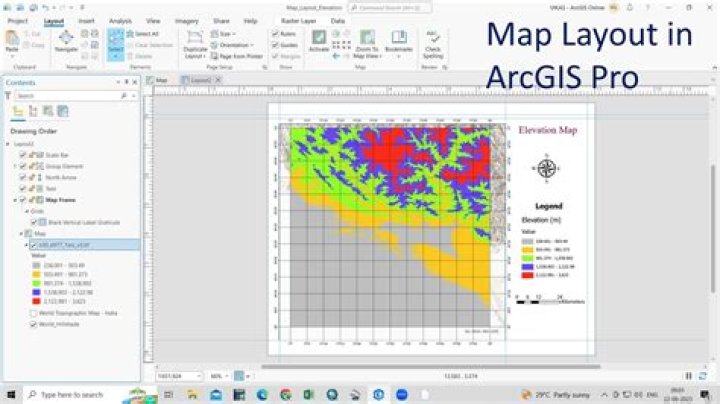Select the third Contents list-by icon
The image size is (720, 404).
(x=48, y=111)
